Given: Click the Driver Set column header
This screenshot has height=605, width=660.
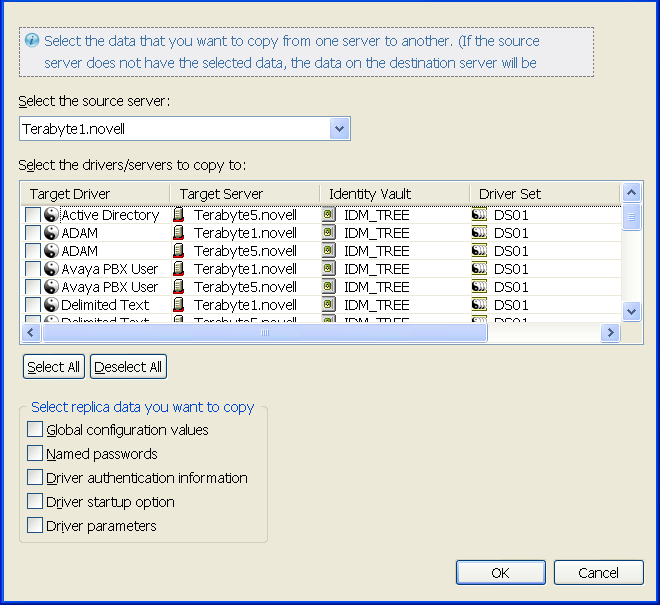Looking at the screenshot, I should click(x=545, y=194).
